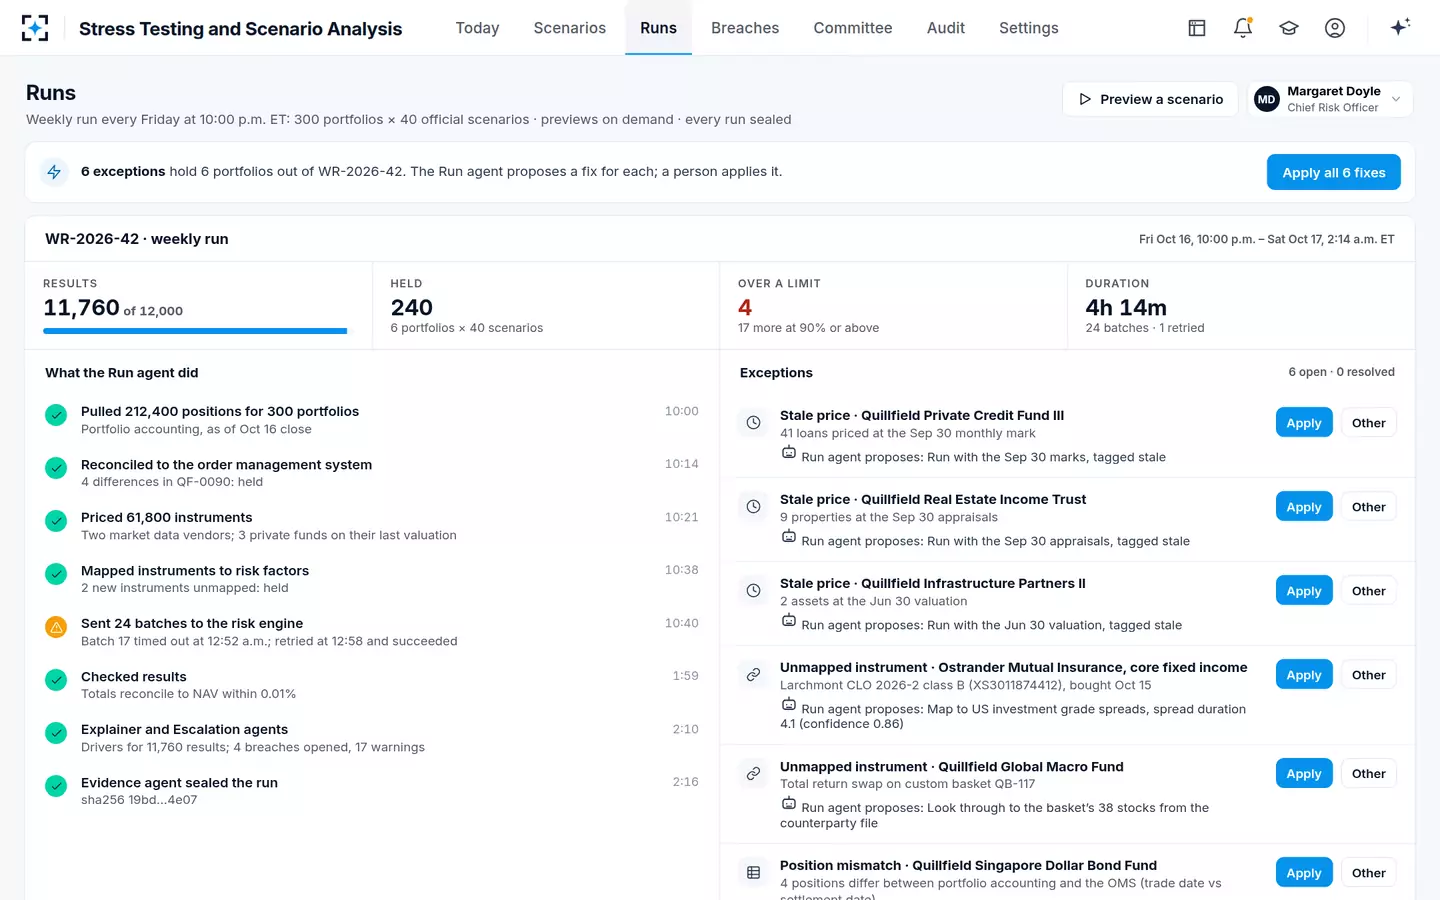1440x900 pixels.
Task: Open Other options for Real Estate Income Trust
Action: pos(1368,507)
